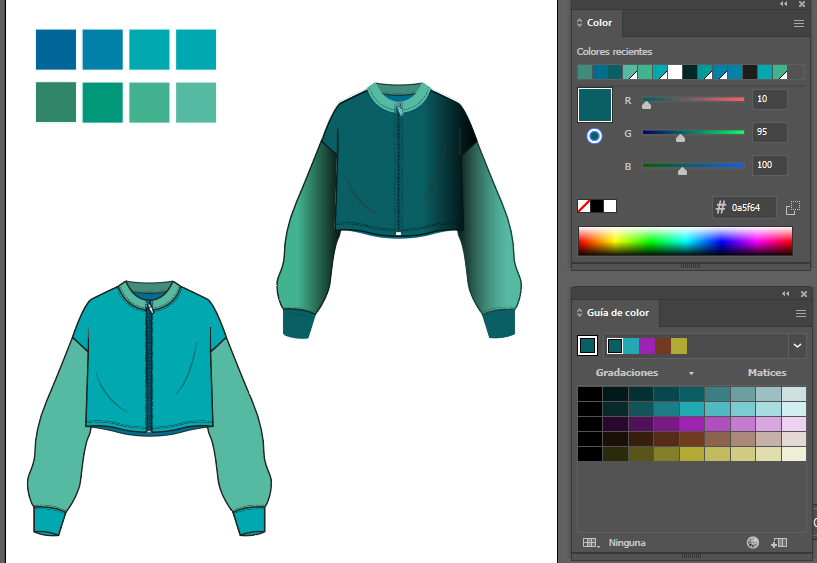The width and height of the screenshot is (817, 563).
Task: Apply the black swatch beside None
Action: 597,206
